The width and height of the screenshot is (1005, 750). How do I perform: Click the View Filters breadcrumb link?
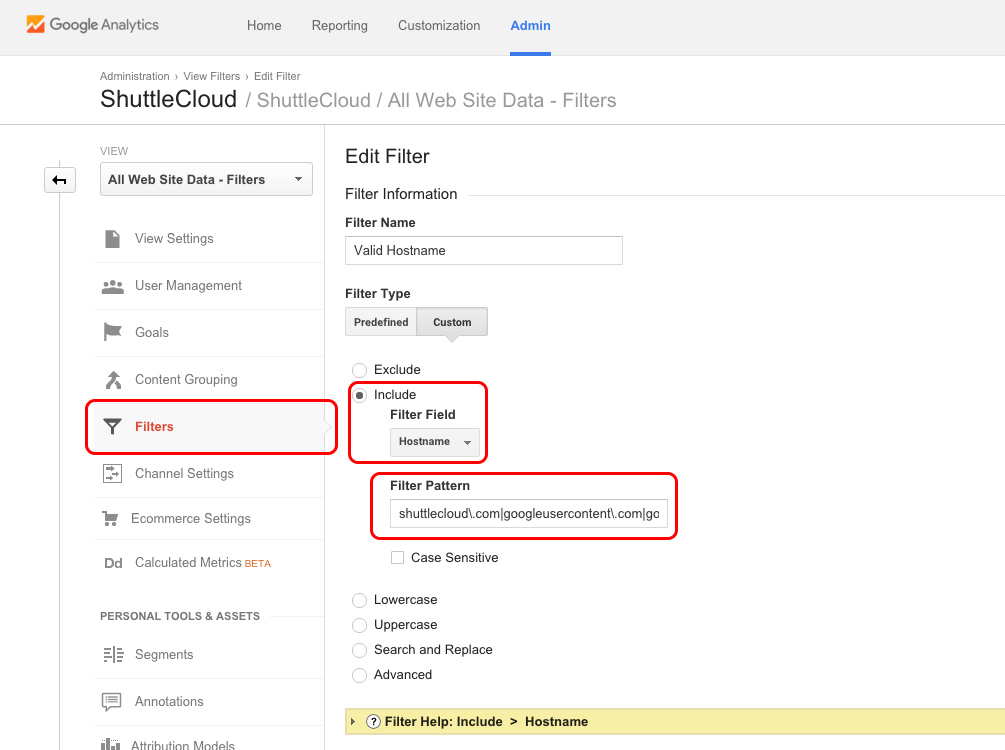[x=212, y=76]
